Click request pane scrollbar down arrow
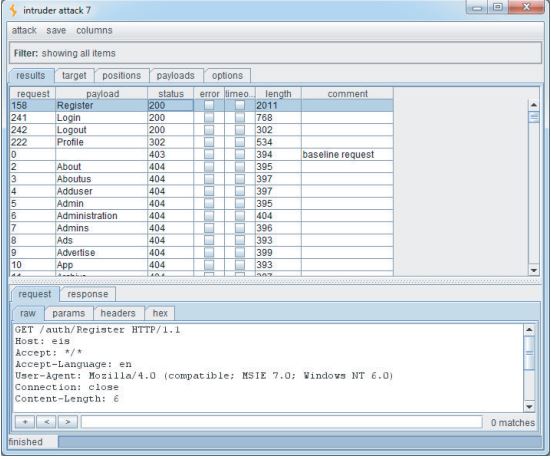Screen dimensions: 551x459 point(529,407)
